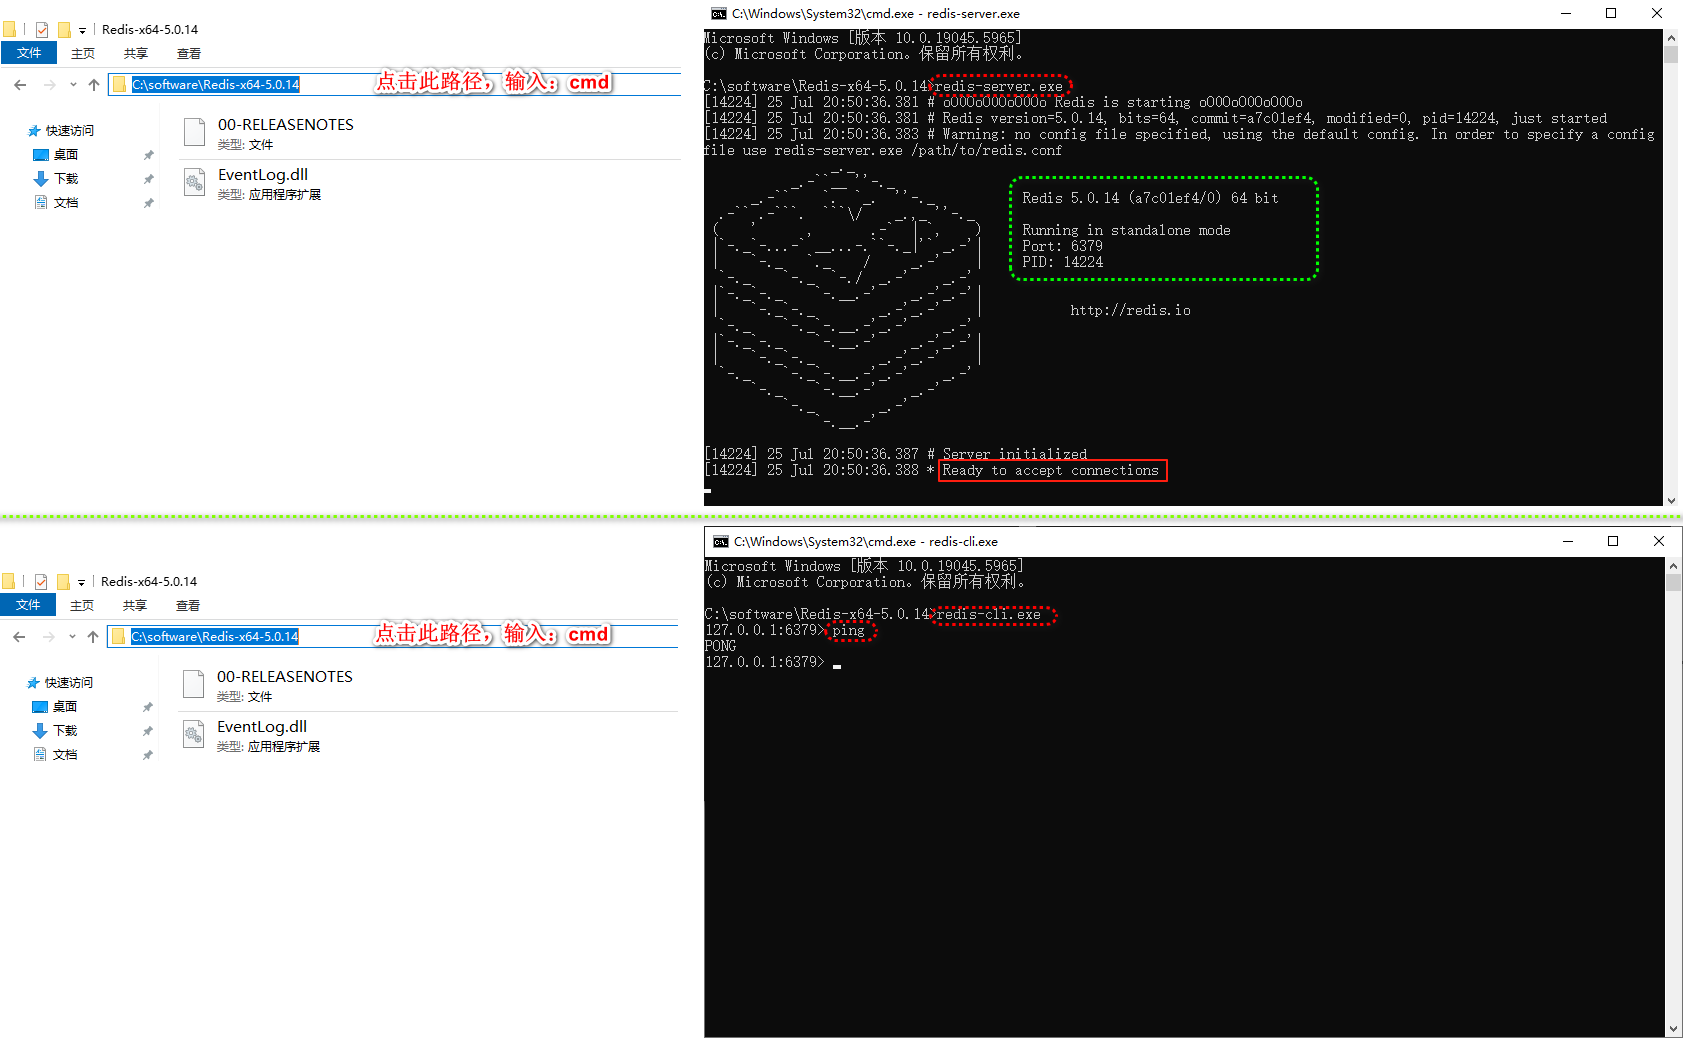Click the back navigation arrow

point(19,85)
